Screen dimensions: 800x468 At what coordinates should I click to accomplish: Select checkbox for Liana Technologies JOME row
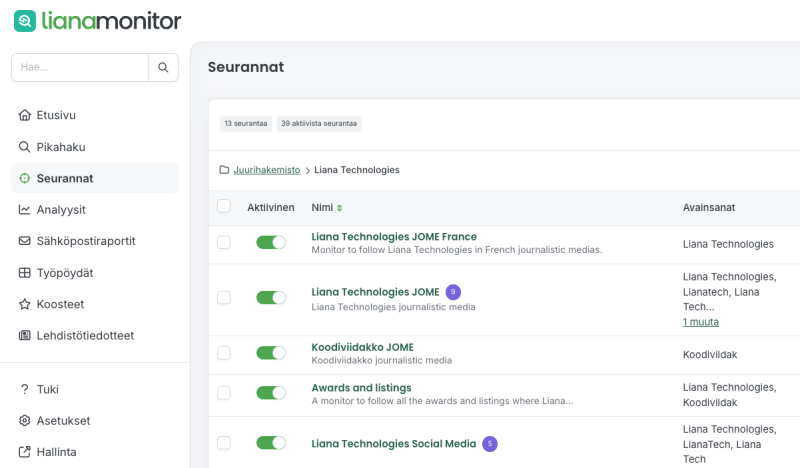224,298
